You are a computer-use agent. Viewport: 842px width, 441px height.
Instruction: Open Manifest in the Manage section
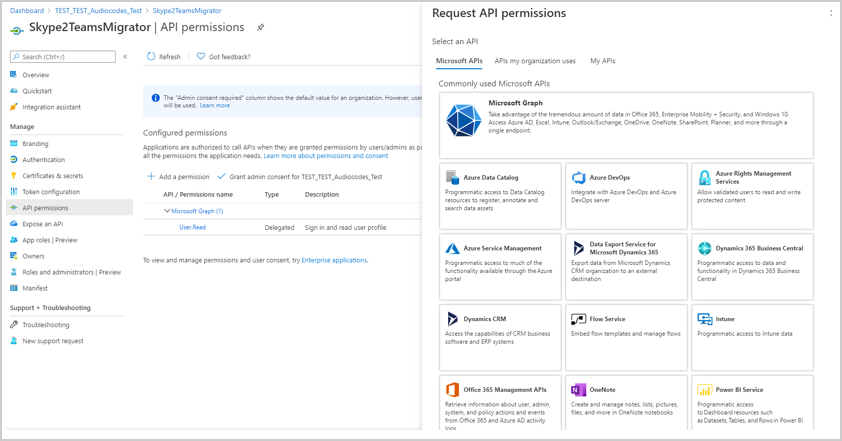click(x=35, y=288)
